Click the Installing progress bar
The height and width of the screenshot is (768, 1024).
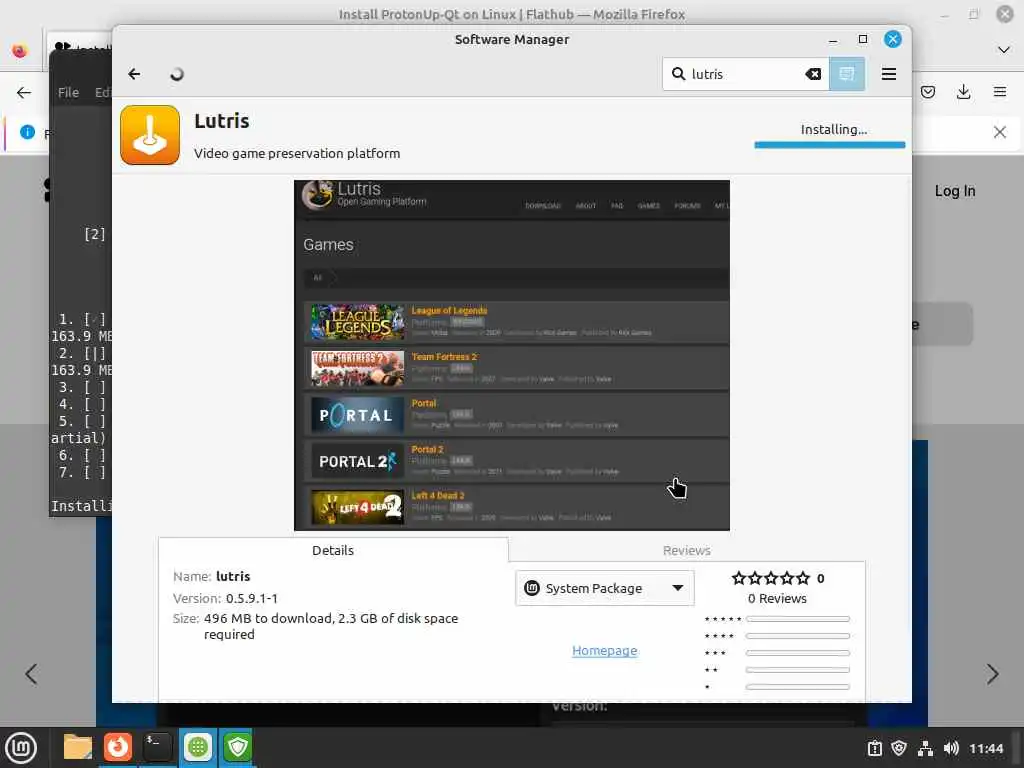point(829,145)
